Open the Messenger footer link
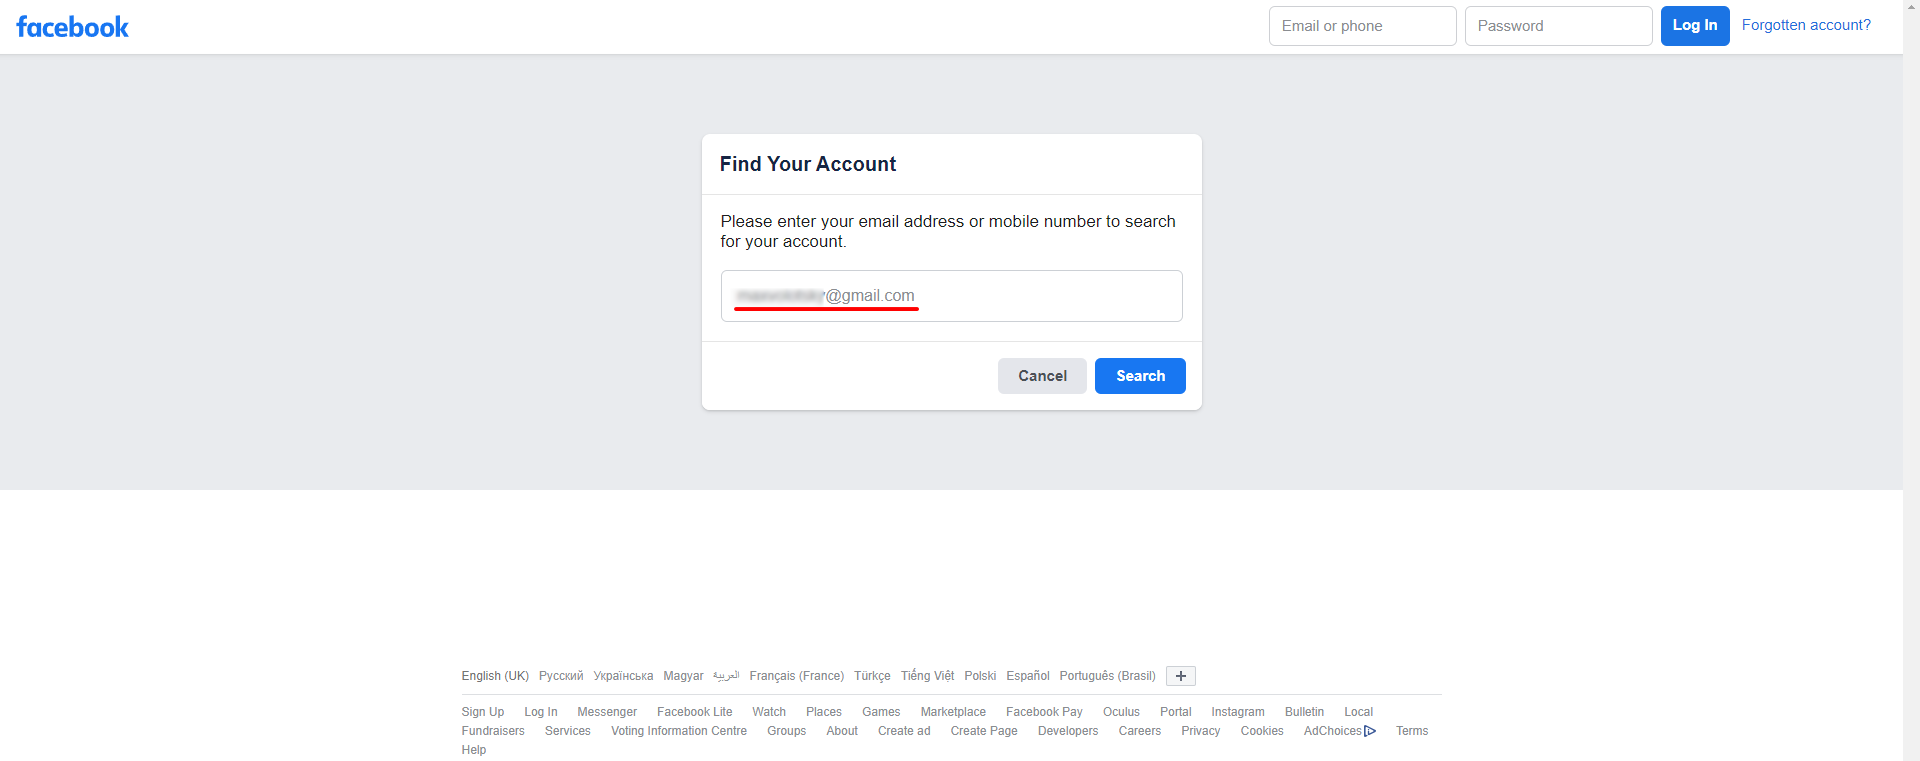Image resolution: width=1920 pixels, height=761 pixels. (607, 712)
